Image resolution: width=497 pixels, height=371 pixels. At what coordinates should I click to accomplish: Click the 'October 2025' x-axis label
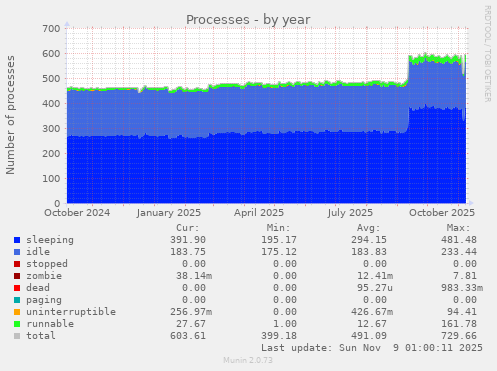[442, 213]
